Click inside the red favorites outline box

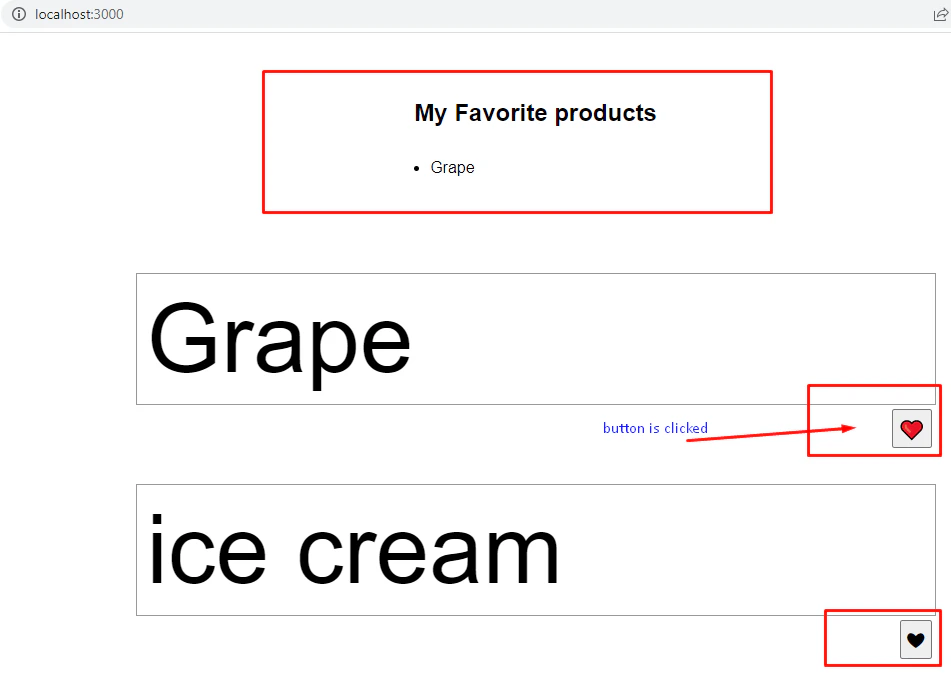pos(517,141)
